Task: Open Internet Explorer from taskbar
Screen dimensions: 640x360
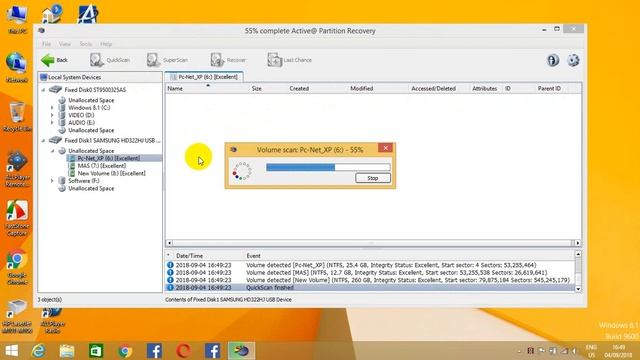Action: click(39, 351)
